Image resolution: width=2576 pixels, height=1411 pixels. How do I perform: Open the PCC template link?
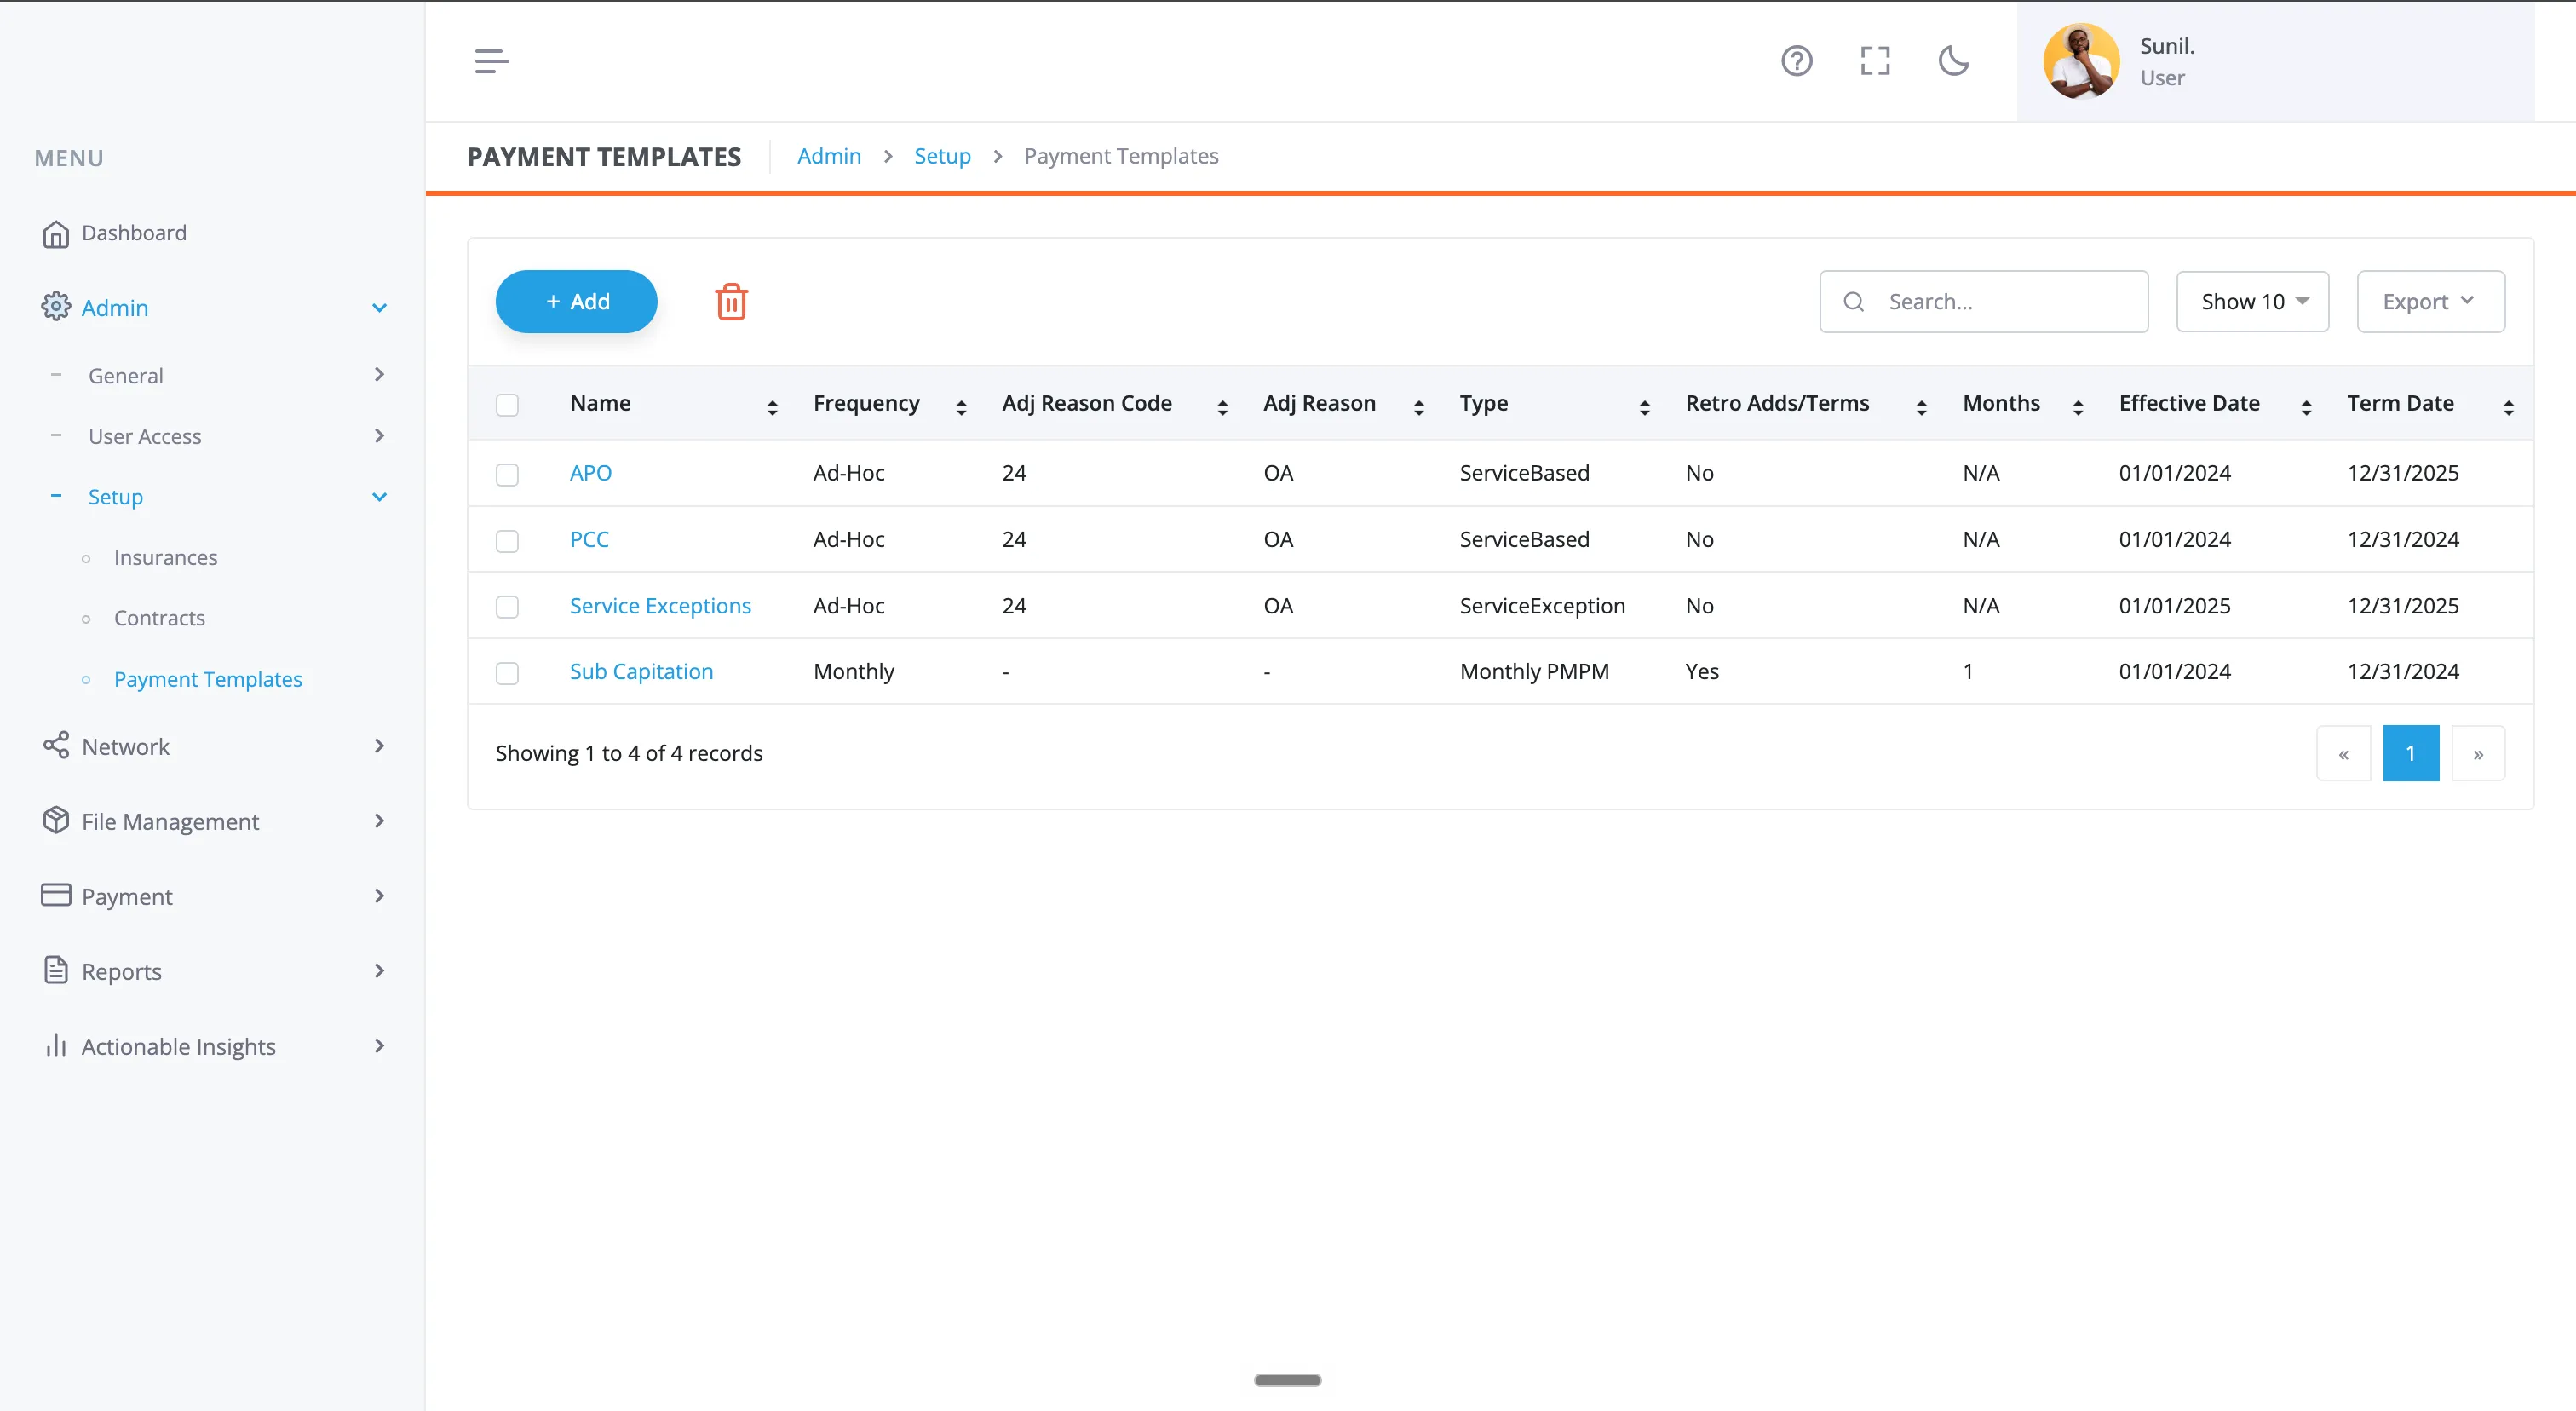589,539
